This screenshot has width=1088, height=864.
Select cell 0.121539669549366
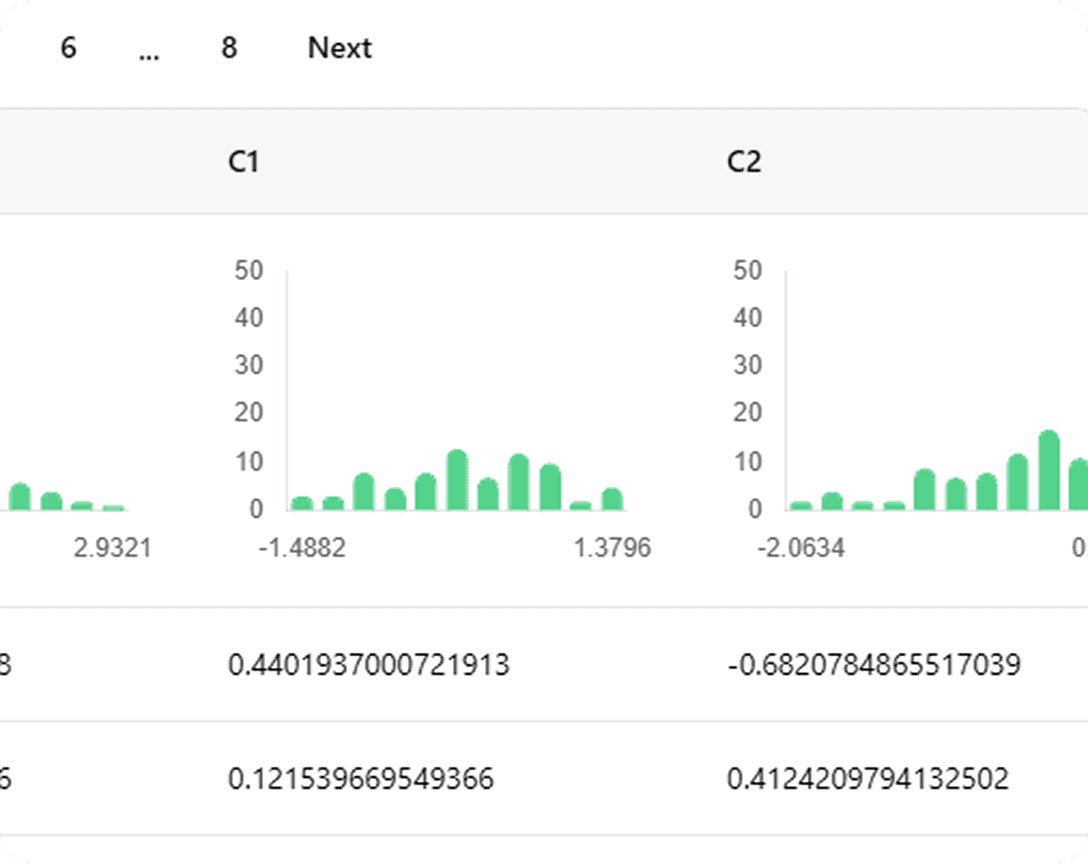[x=361, y=779]
